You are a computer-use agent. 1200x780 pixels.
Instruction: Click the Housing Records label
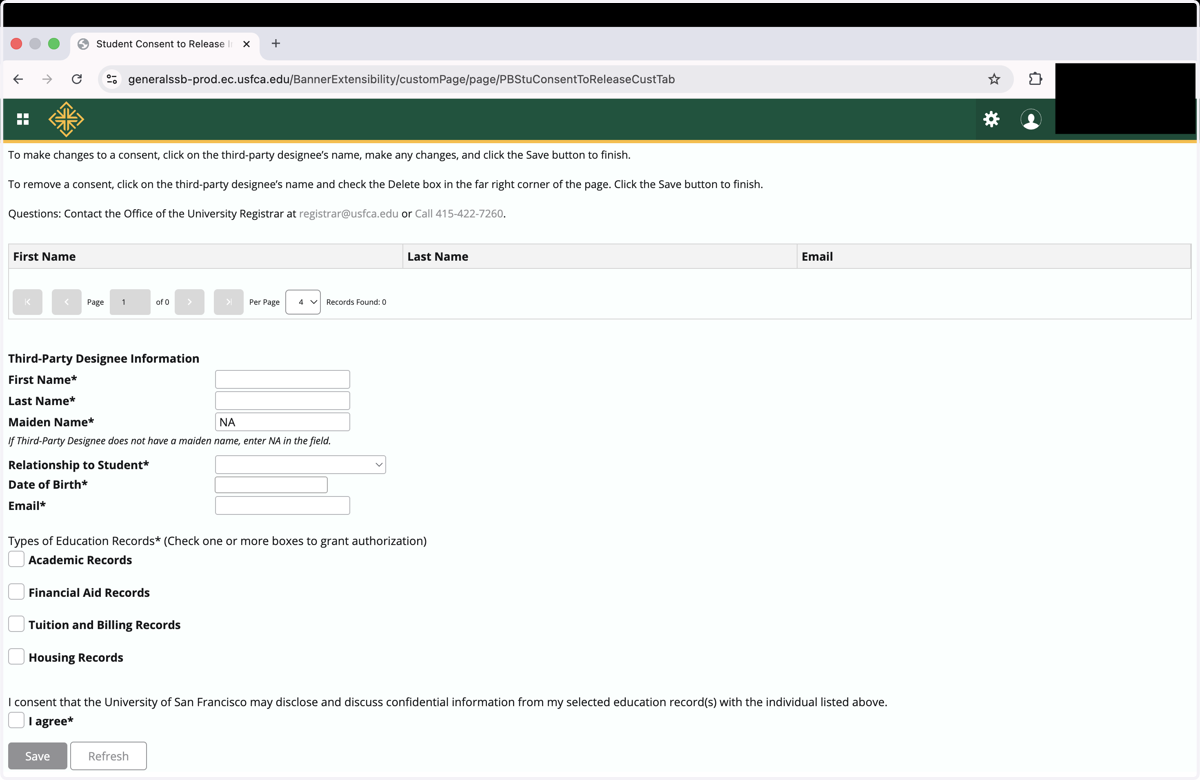76,657
